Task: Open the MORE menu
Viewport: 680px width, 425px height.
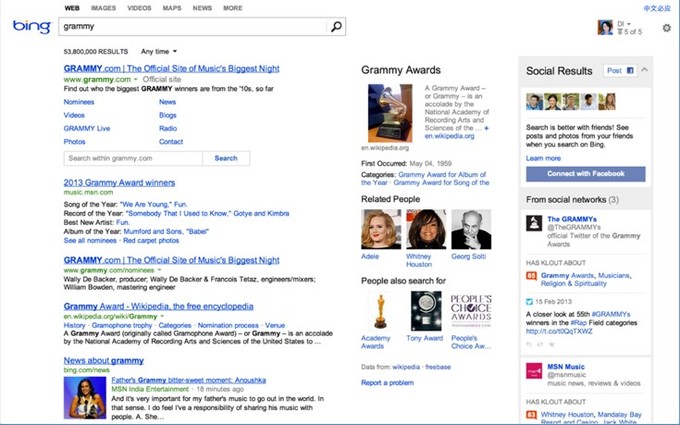Action: point(233,8)
